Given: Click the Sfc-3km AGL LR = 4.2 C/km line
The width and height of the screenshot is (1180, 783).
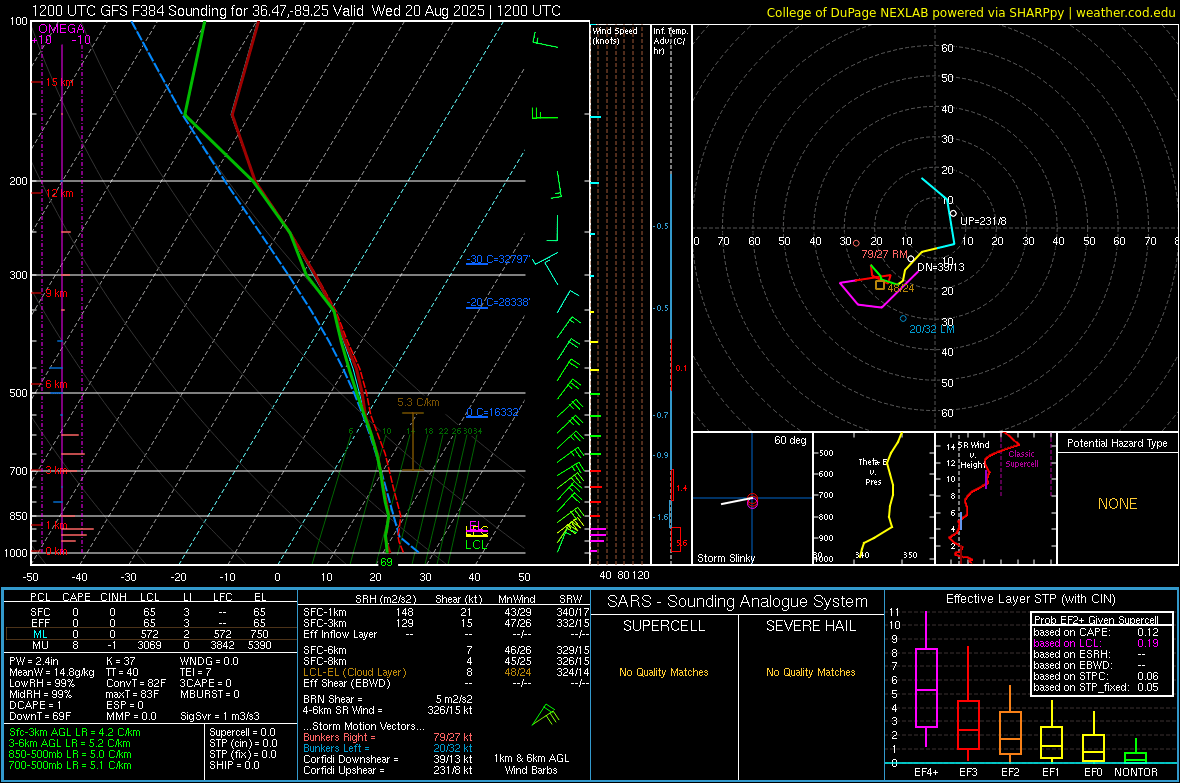Looking at the screenshot, I should tap(75, 732).
